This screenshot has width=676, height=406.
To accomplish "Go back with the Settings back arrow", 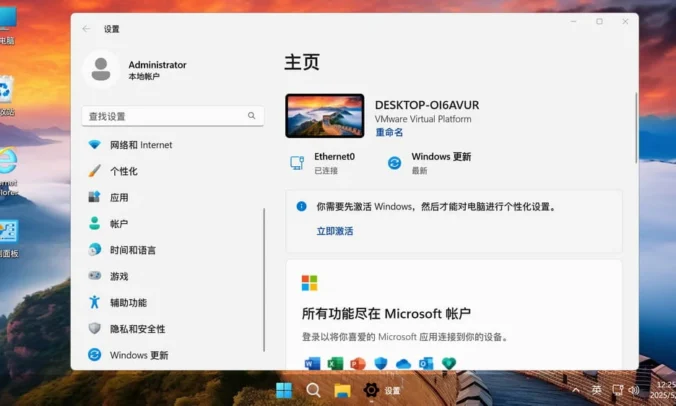I will tap(86, 29).
